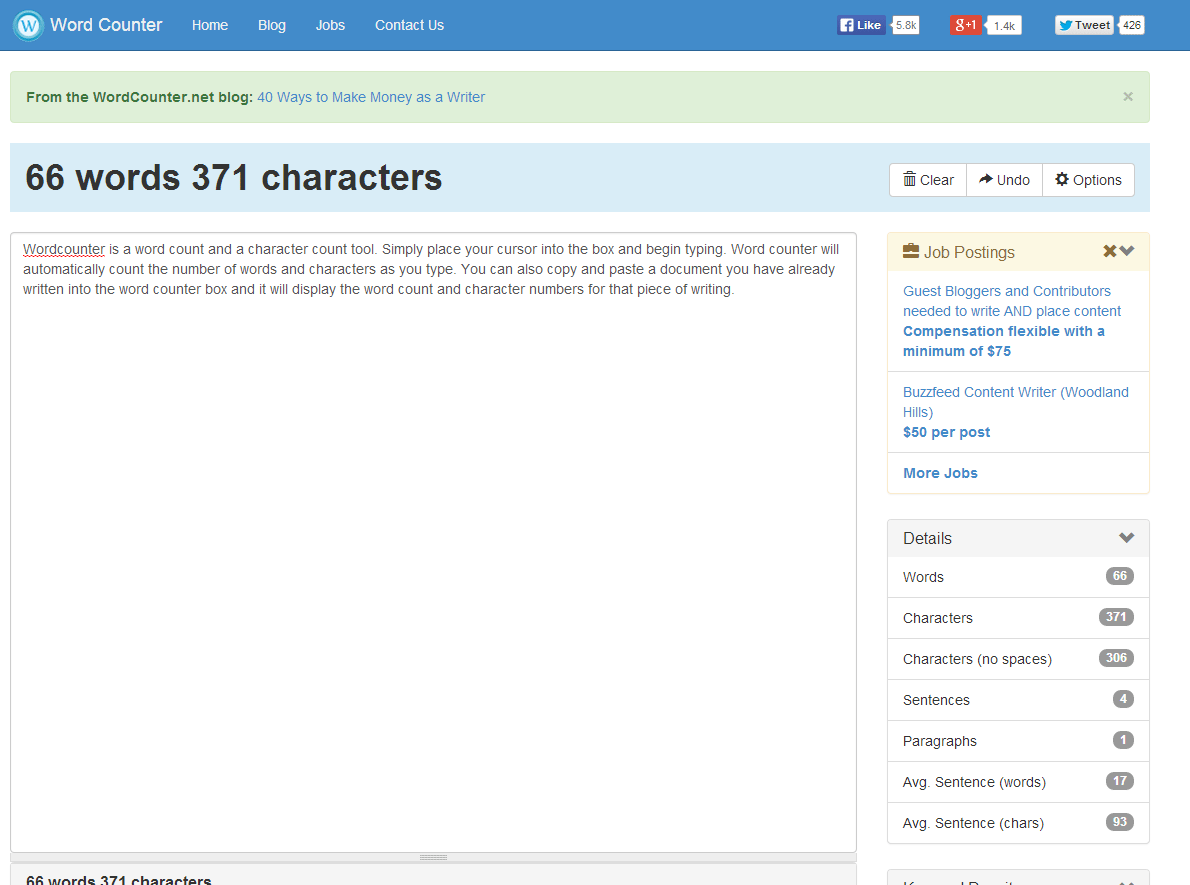Screen dimensions: 1190x885
Task: Collapse the Details panel chevron
Action: tap(1126, 537)
